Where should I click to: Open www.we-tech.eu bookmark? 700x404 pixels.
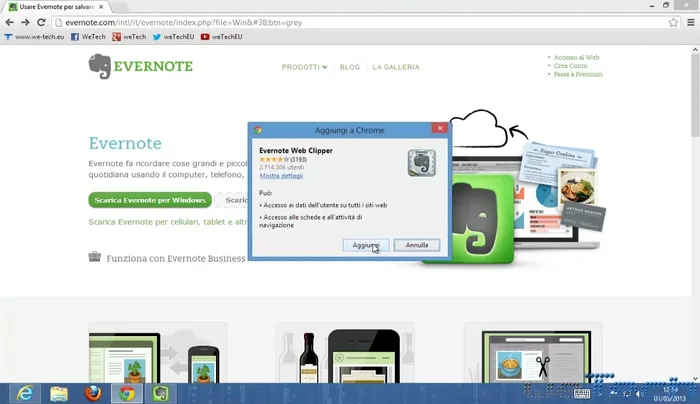[34, 37]
